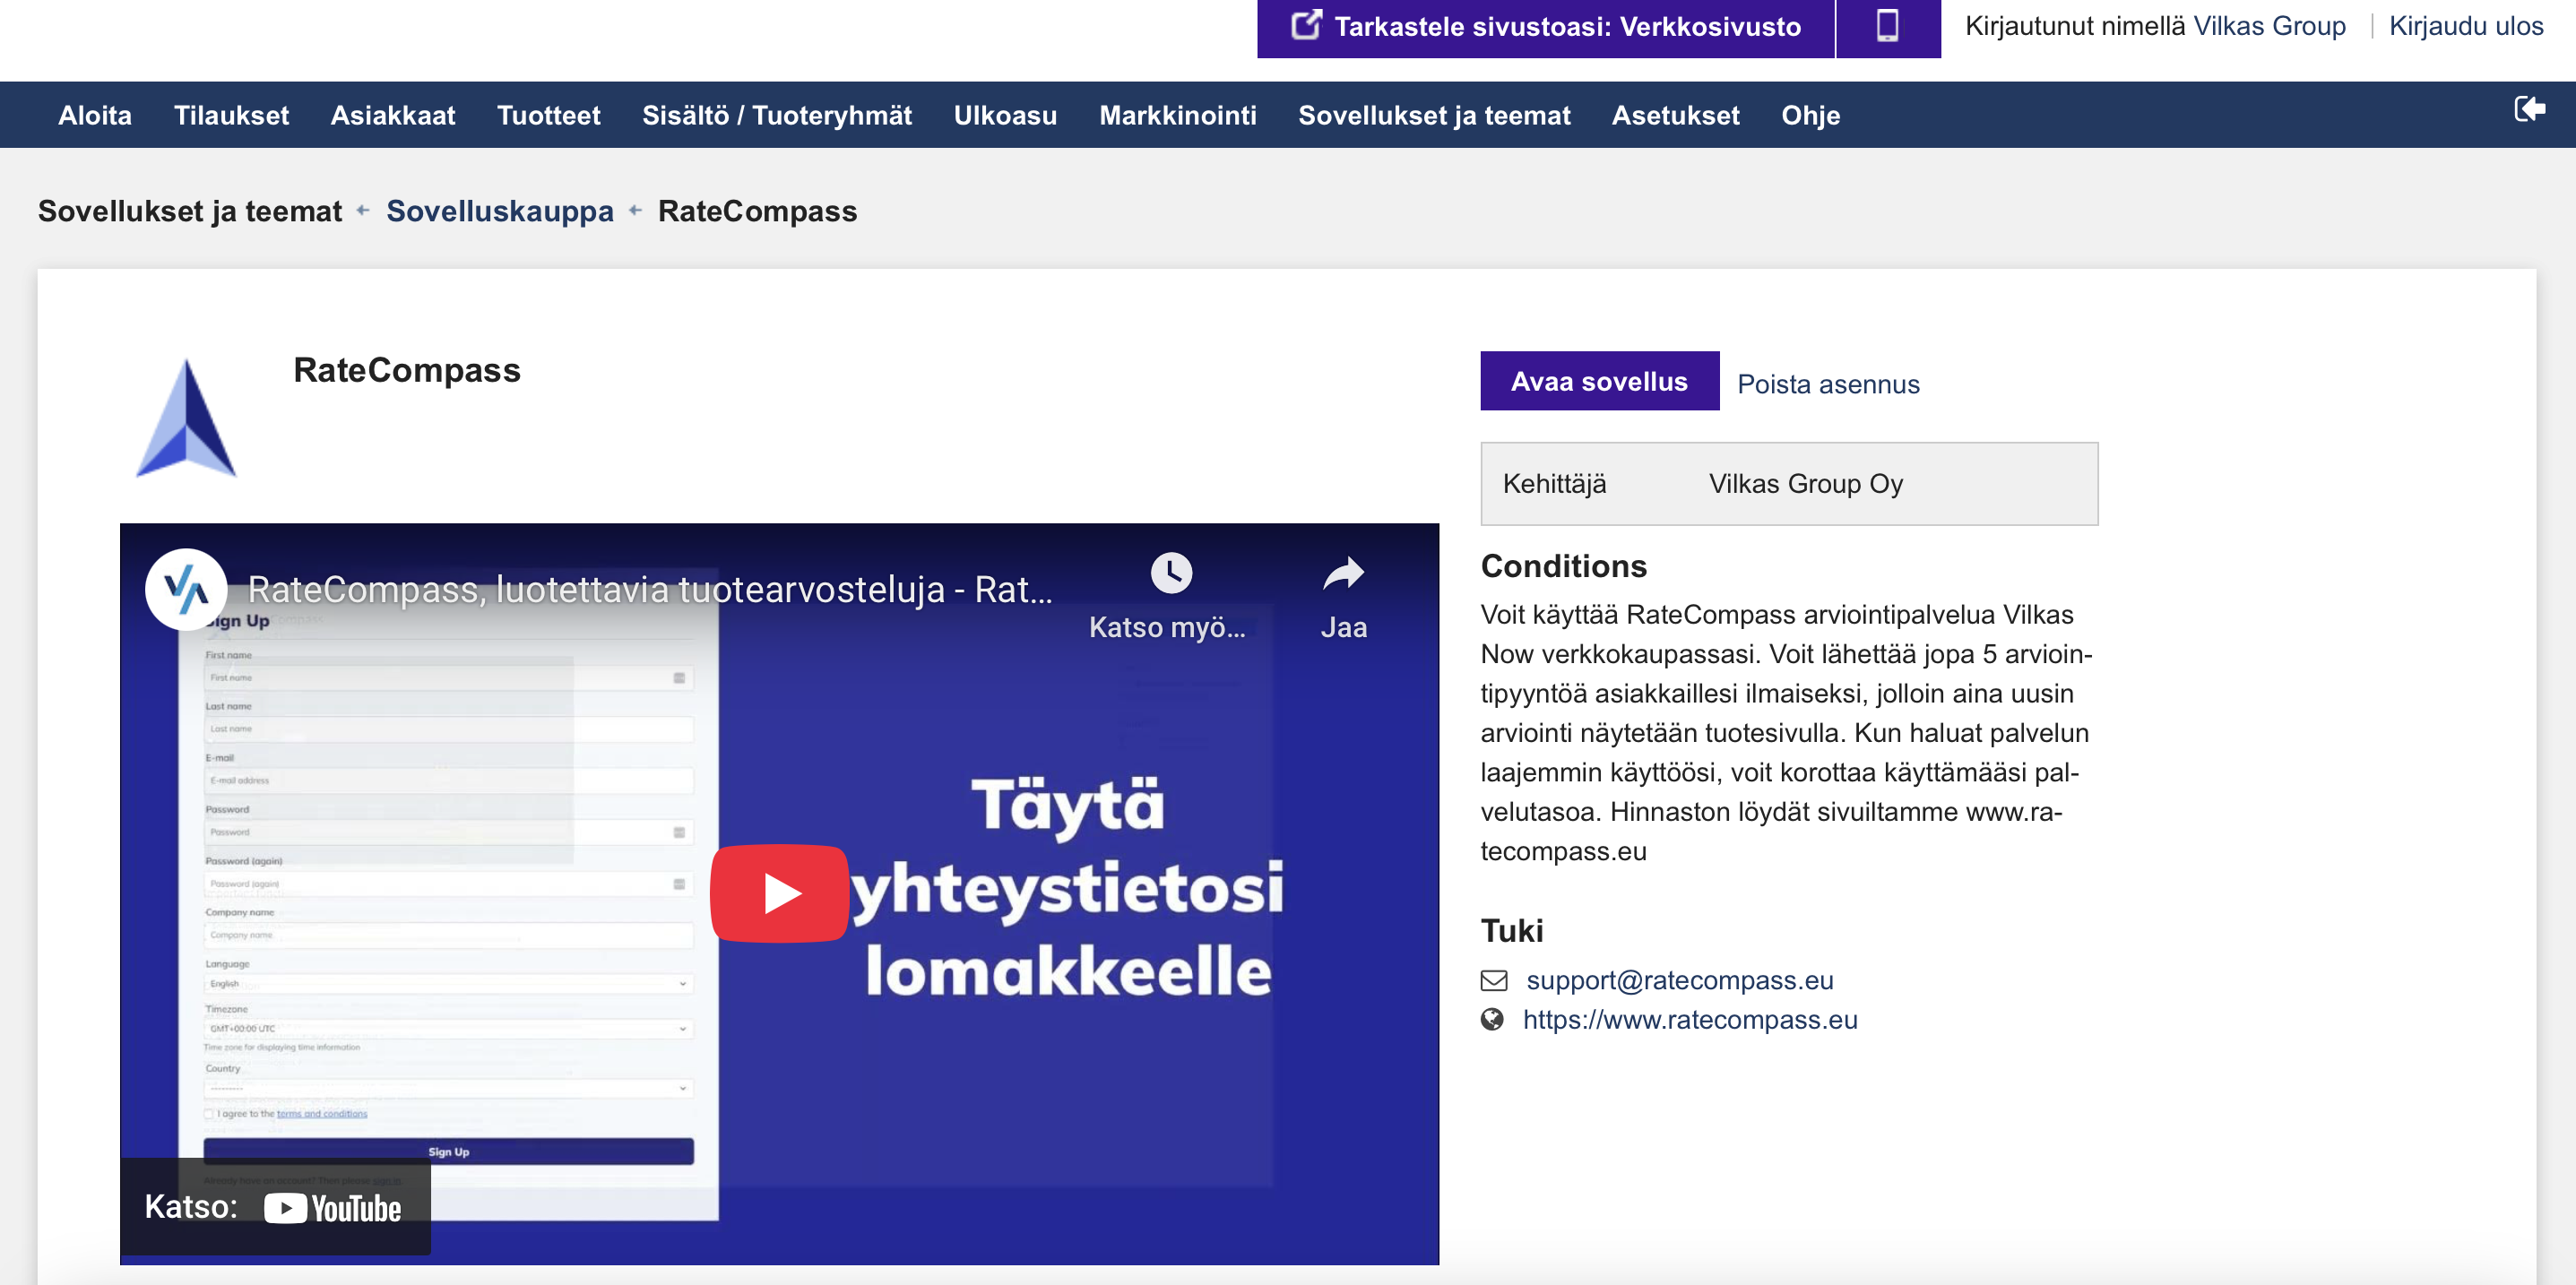Click the email envelope icon under Tuki

tap(1494, 980)
